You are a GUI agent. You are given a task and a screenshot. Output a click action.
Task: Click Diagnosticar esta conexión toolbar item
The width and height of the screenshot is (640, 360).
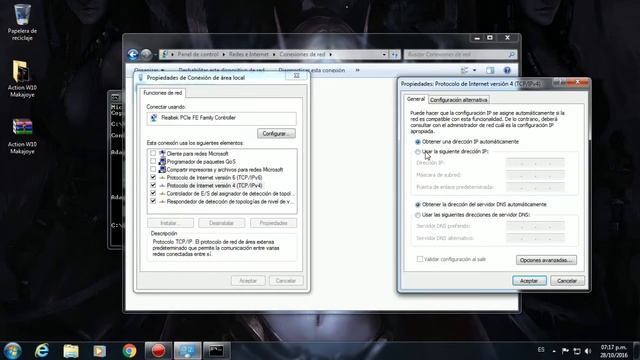[312, 70]
